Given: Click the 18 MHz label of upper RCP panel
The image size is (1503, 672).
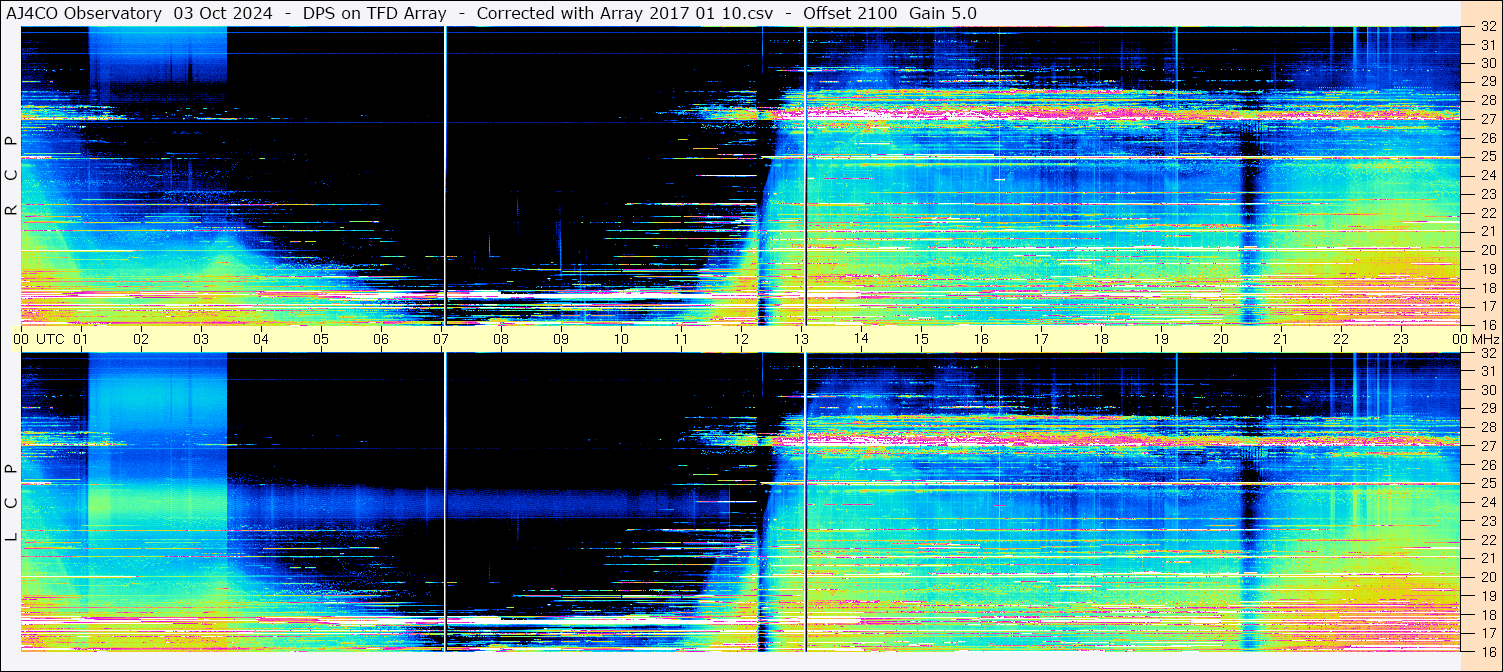Looking at the screenshot, I should (x=1487, y=287).
